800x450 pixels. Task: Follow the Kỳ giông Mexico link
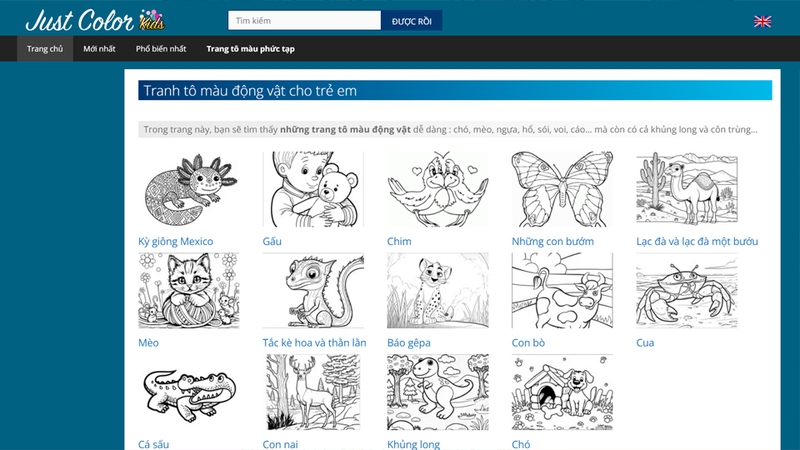176,241
